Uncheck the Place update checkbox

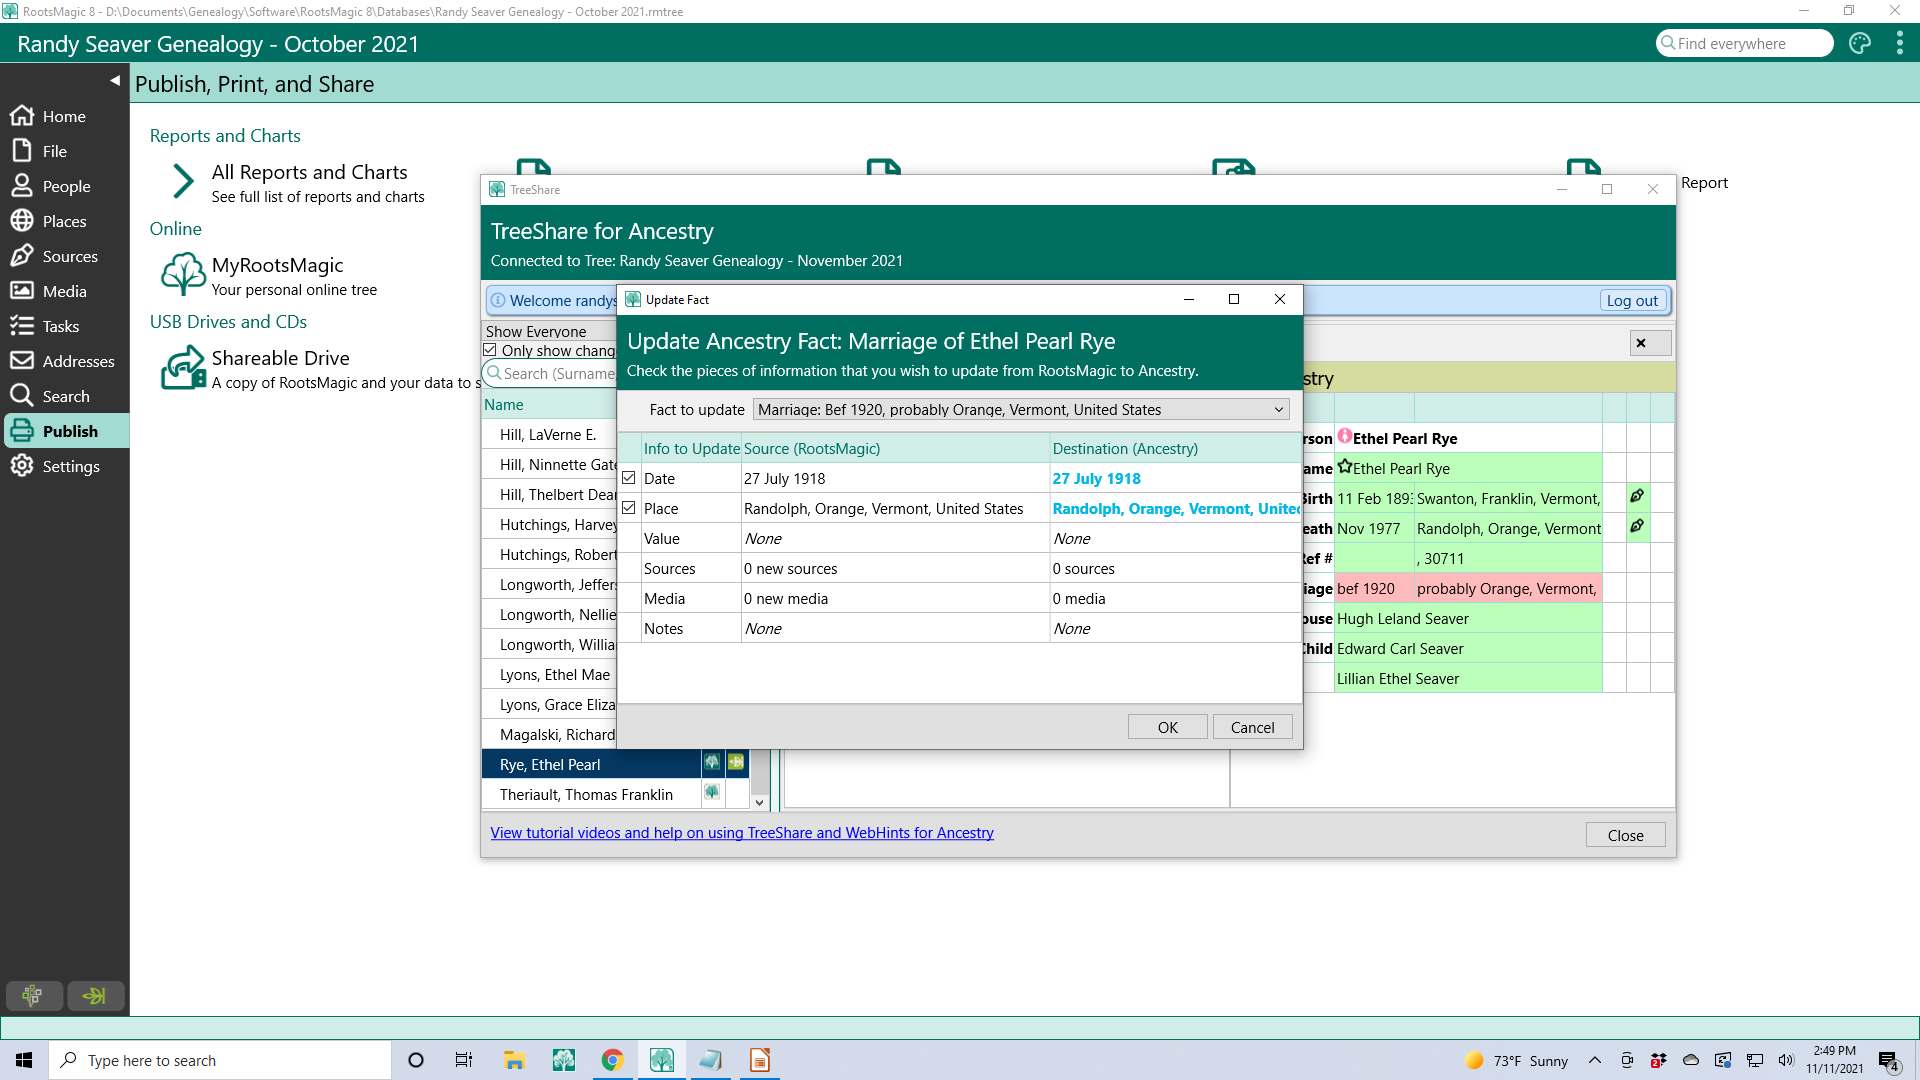[x=629, y=508]
